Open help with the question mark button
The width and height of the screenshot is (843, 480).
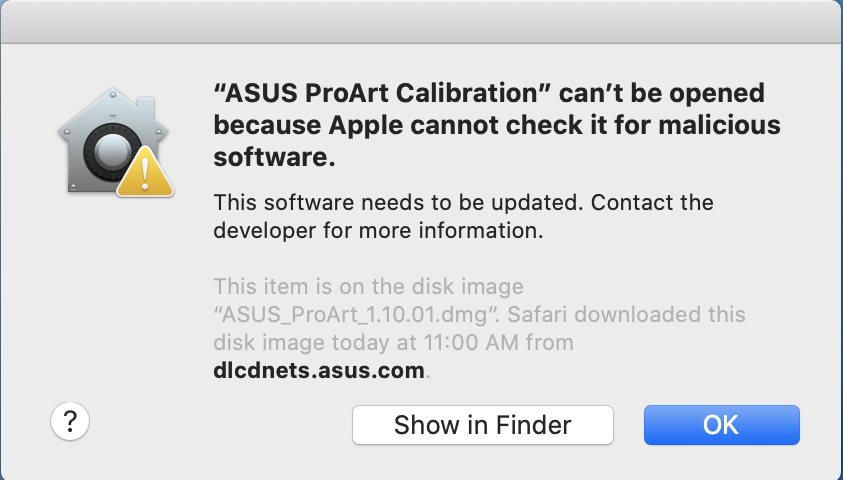[70, 421]
